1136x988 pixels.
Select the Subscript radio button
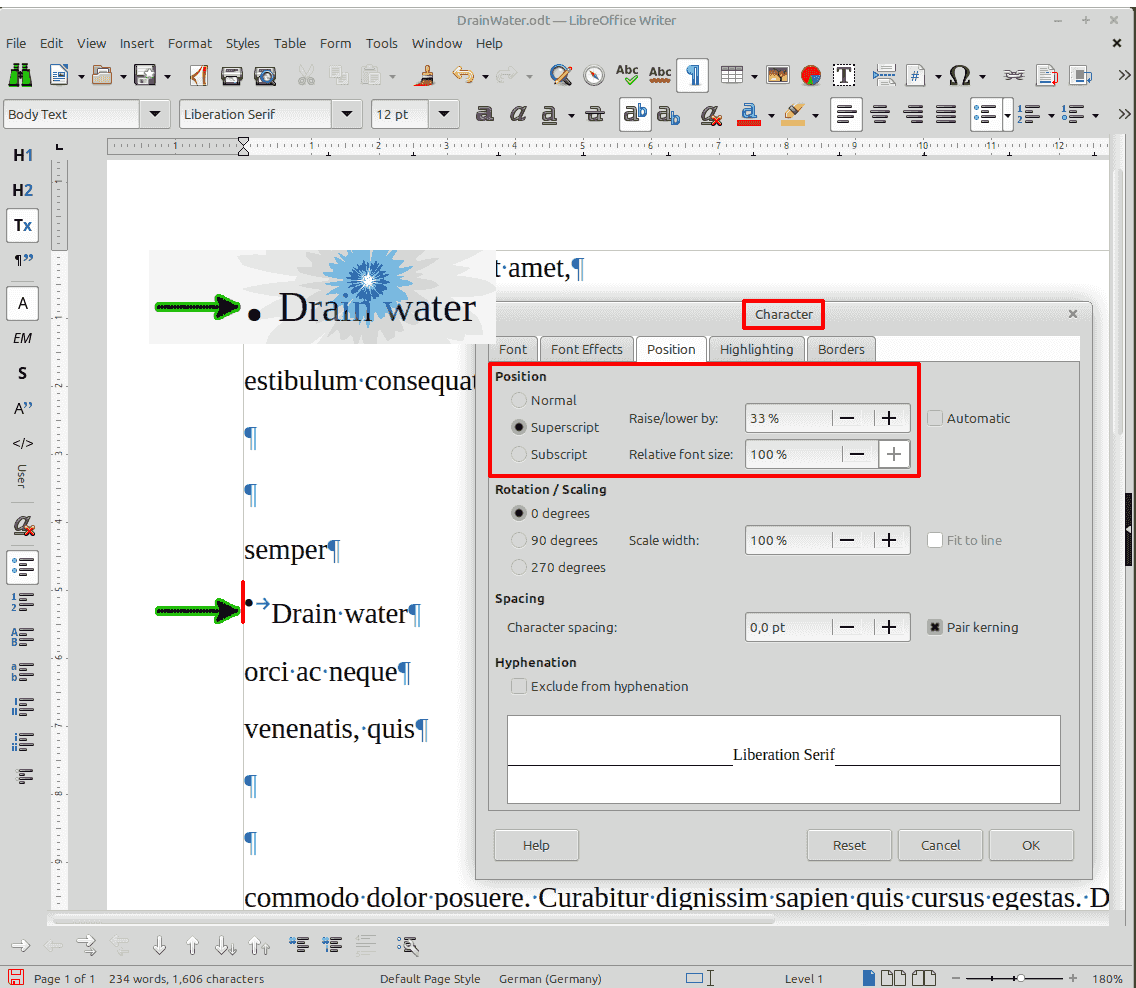519,454
